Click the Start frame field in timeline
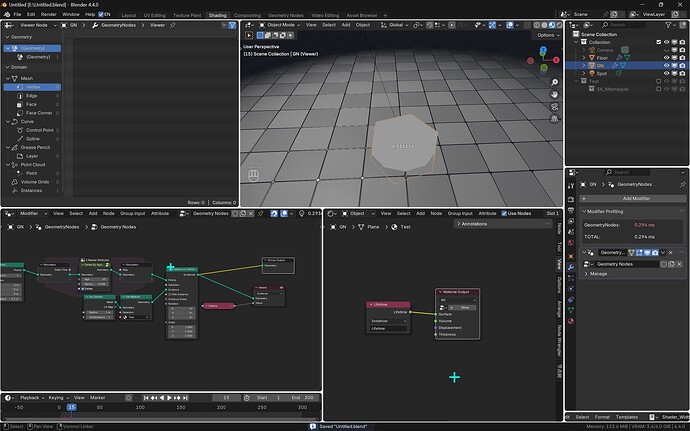 [268, 398]
